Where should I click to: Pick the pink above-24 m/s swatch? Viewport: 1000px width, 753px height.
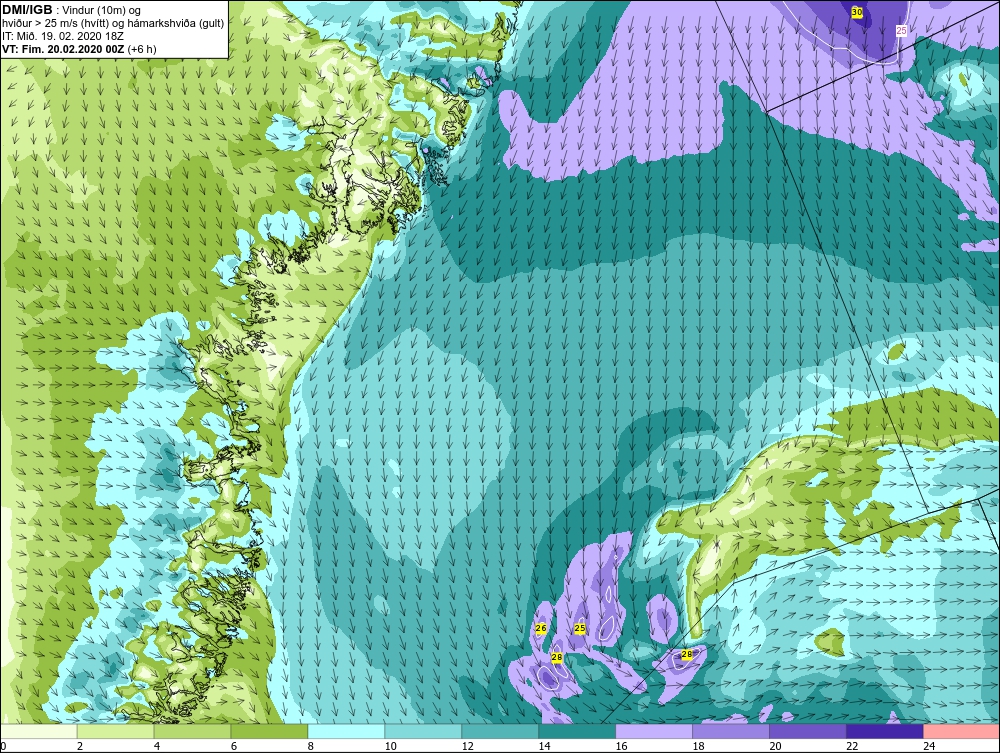(962, 731)
